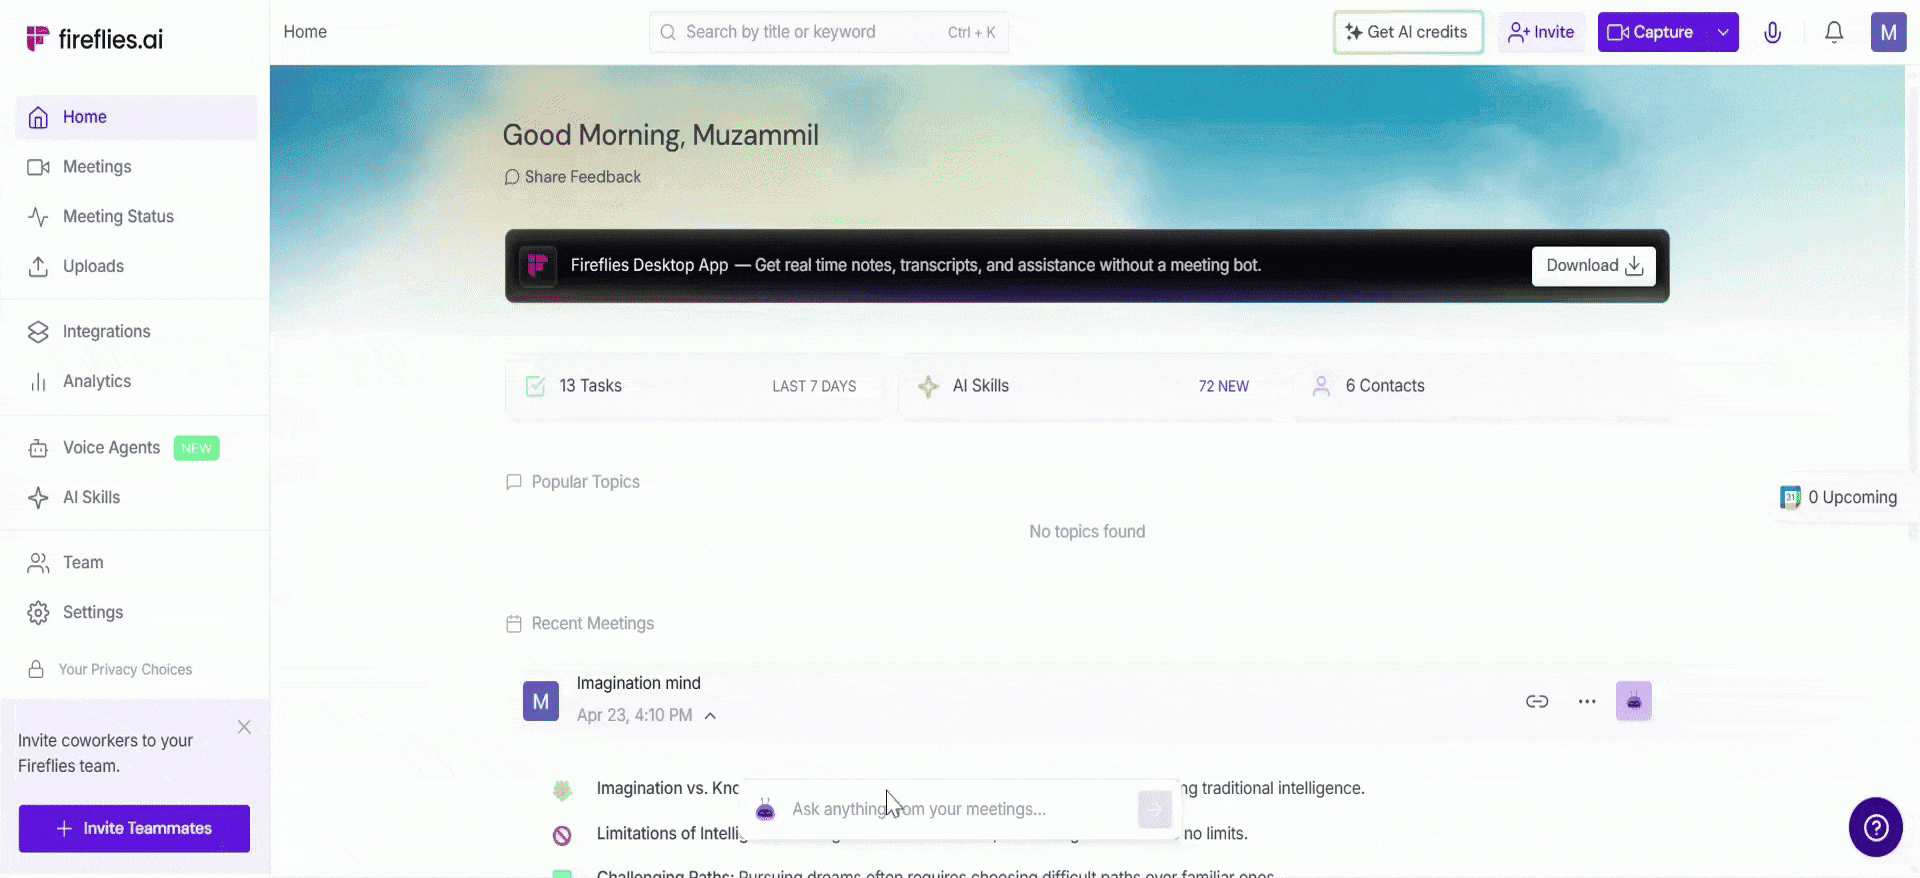Image resolution: width=1920 pixels, height=878 pixels.
Task: Download the Fireflies Desktop App
Action: pos(1594,266)
